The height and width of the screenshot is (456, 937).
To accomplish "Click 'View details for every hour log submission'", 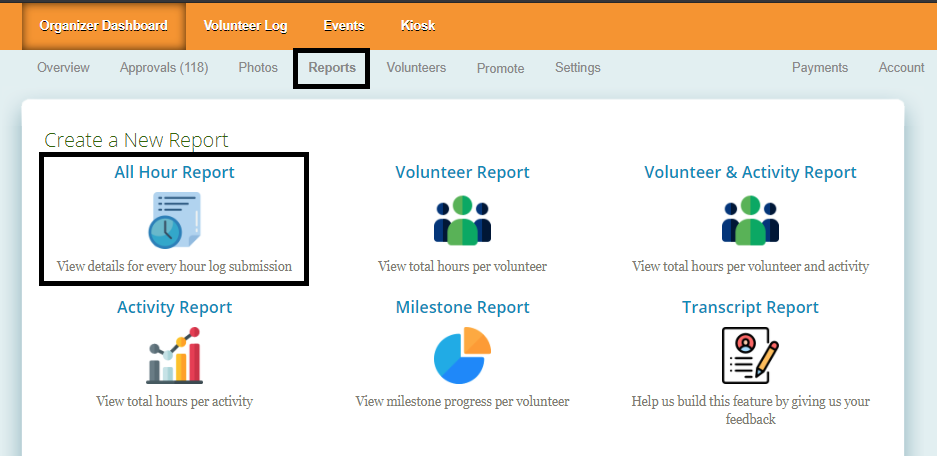I will (174, 266).
